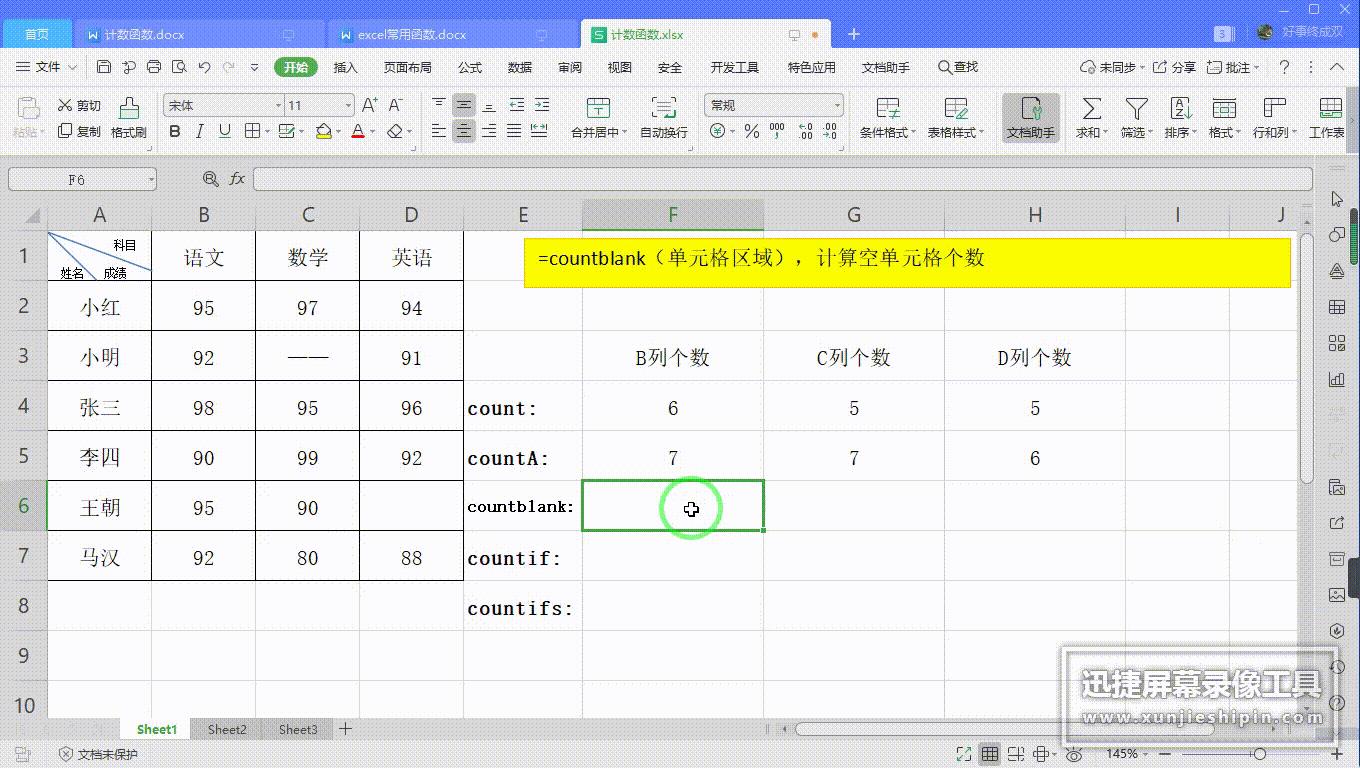Screen dimensions: 1360x768
Task: Click the vertical scrollbar thumb
Action: (1306, 360)
